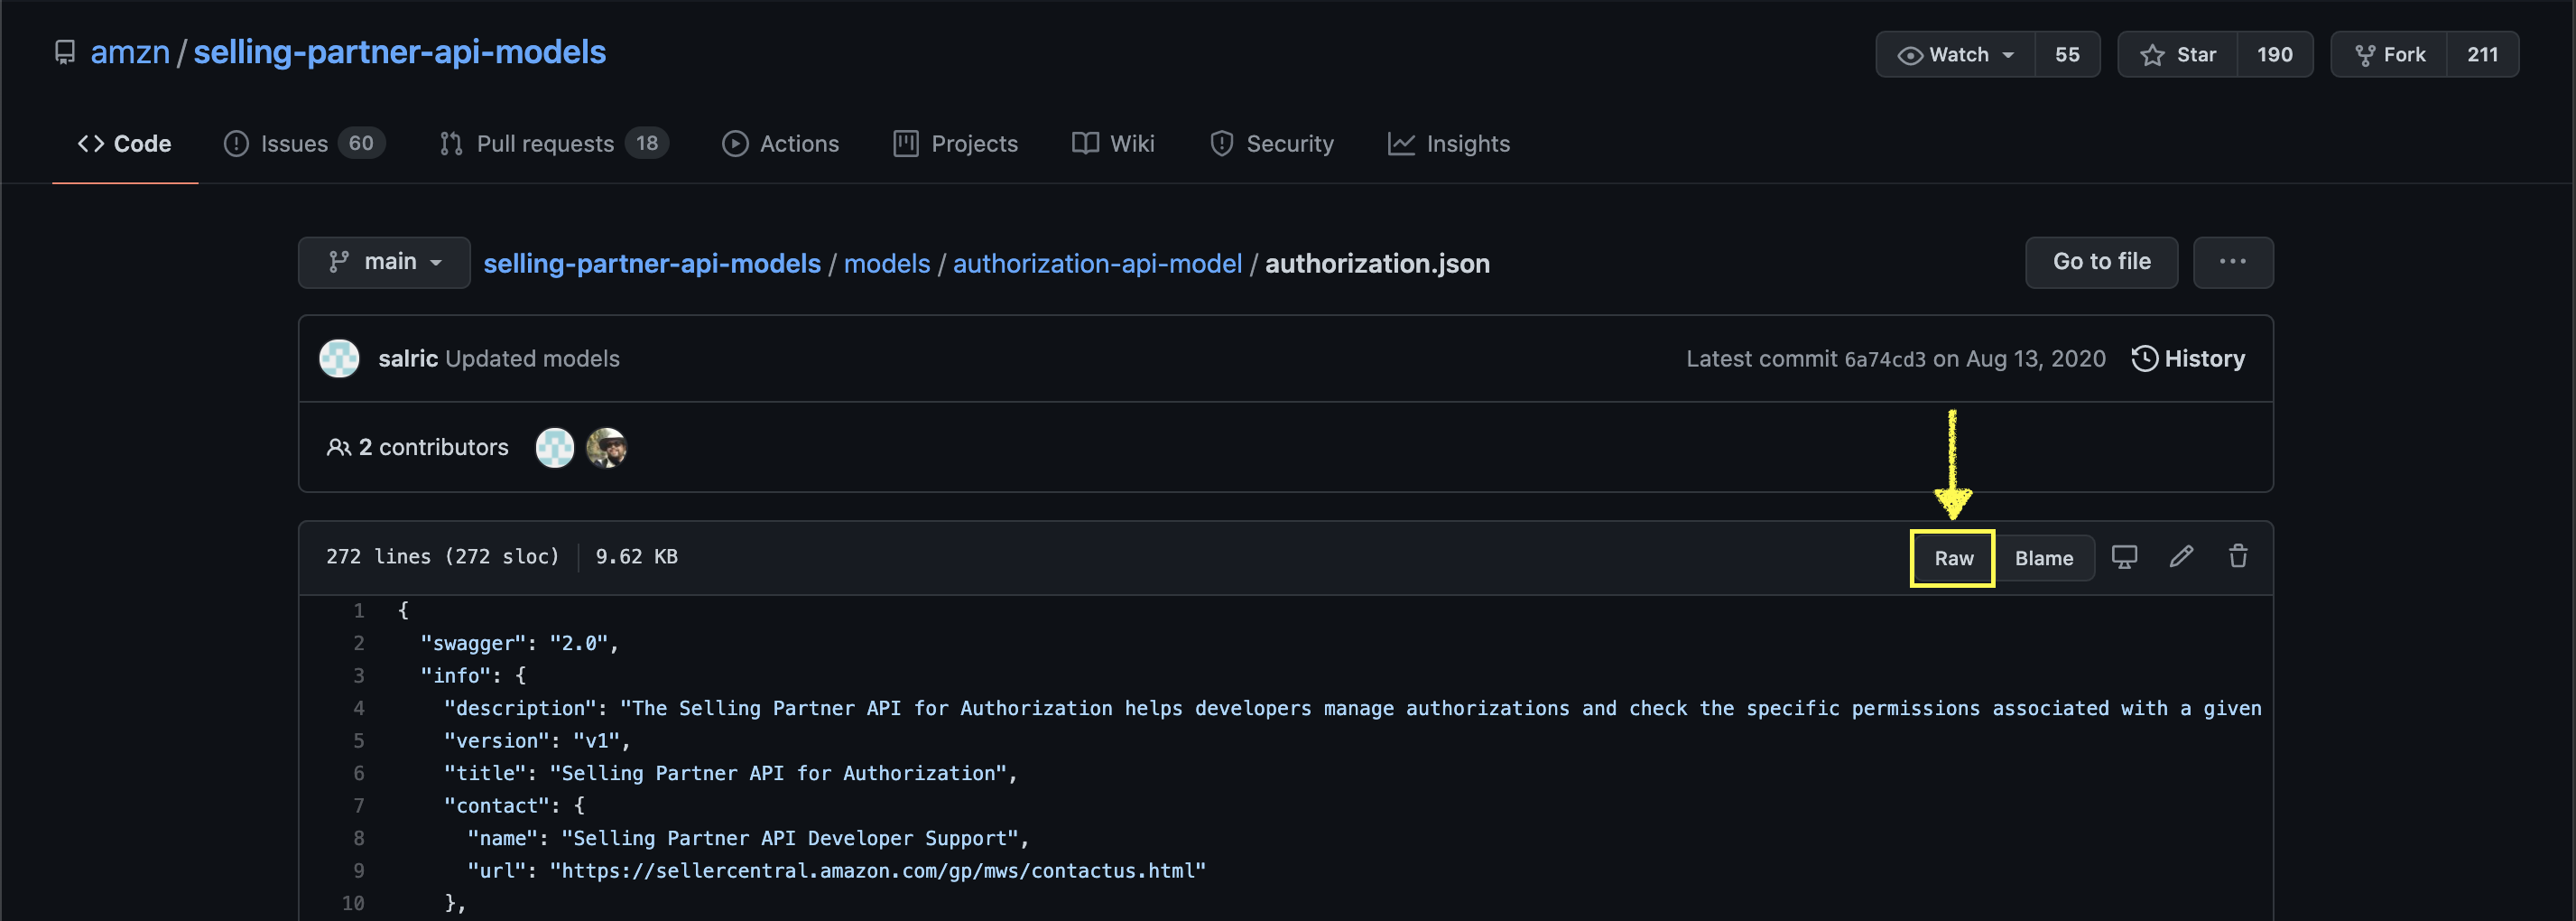Click the repository icon beside amzn
This screenshot has width=2576, height=921.
pyautogui.click(x=65, y=52)
